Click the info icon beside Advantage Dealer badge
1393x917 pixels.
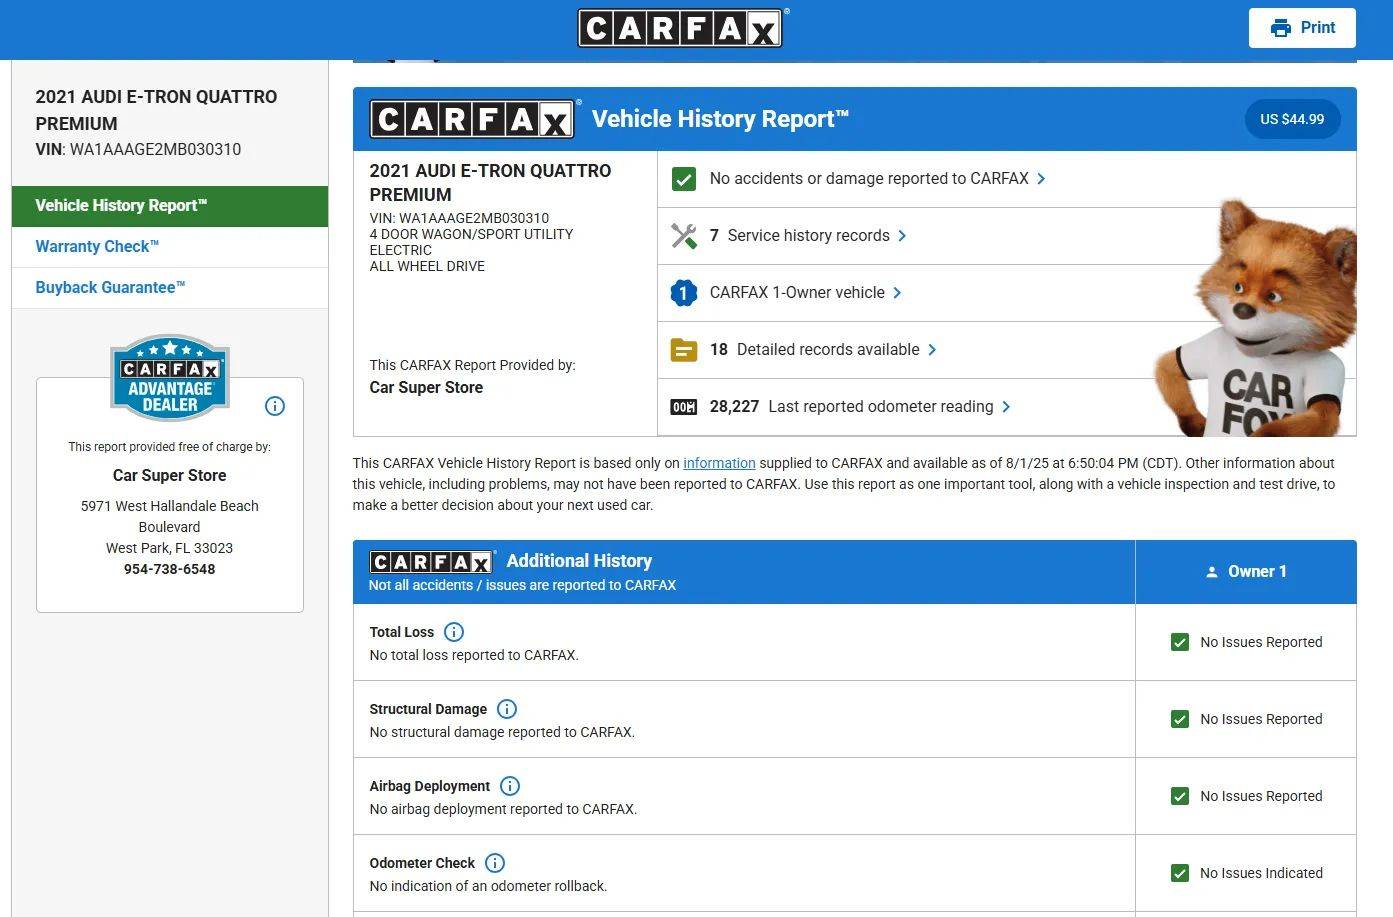pos(275,406)
